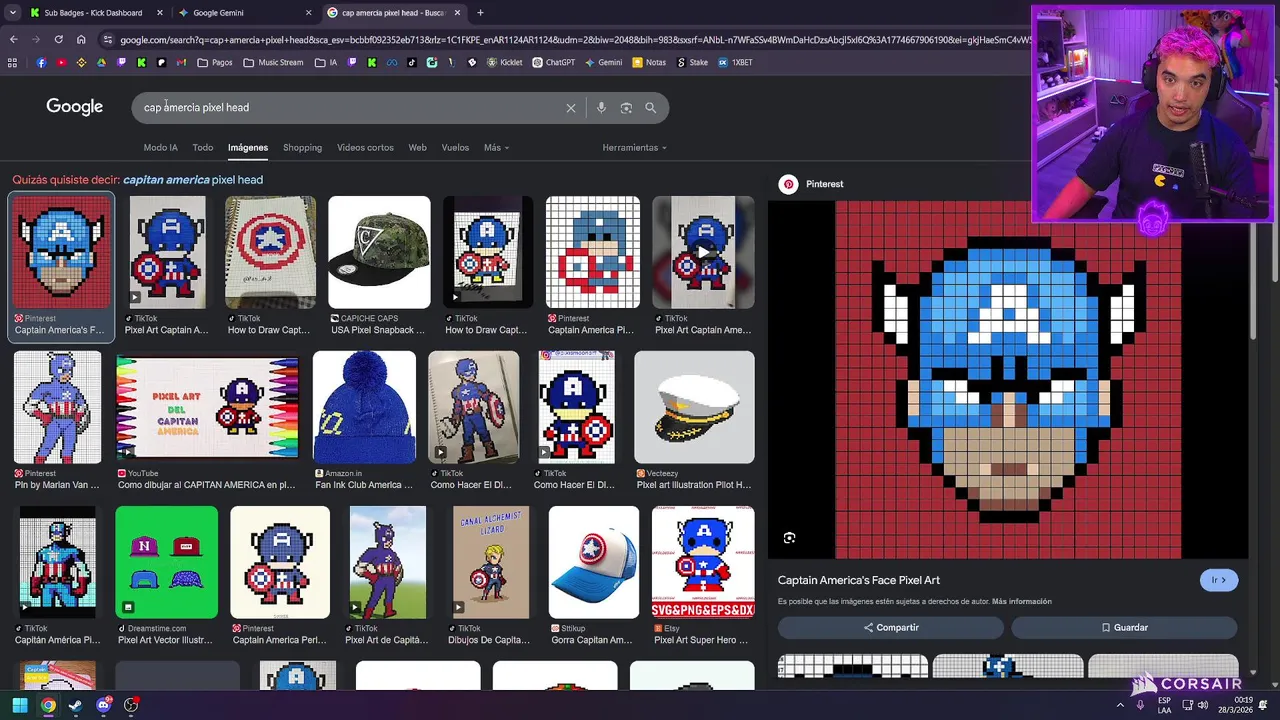Viewport: 1280px width, 720px height.
Task: Open the Pixel Art Vector Illustration Dreamstime thumbnail
Action: coord(166,562)
